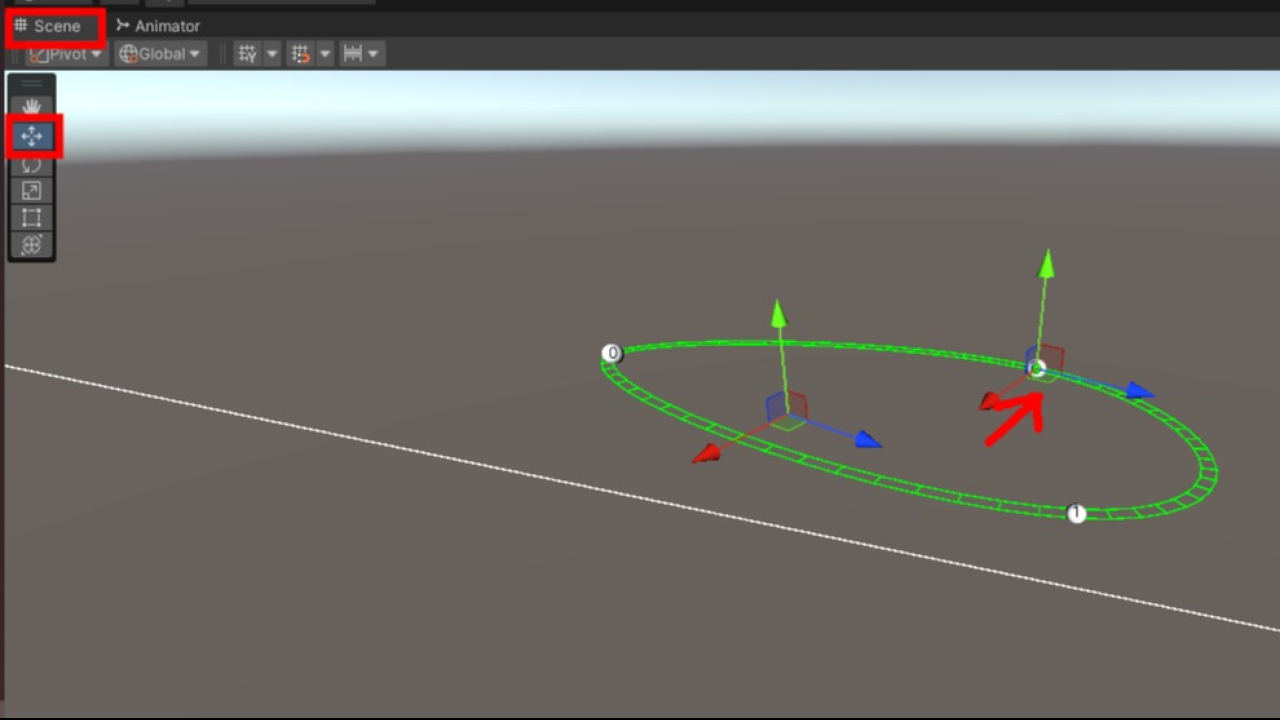Click the tools overlay grip handle
The height and width of the screenshot is (720, 1280).
pyautogui.click(x=32, y=84)
